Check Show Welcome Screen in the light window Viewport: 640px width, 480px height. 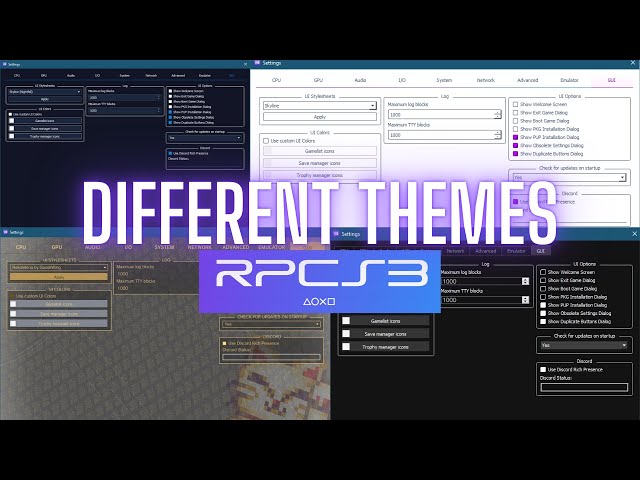516,104
